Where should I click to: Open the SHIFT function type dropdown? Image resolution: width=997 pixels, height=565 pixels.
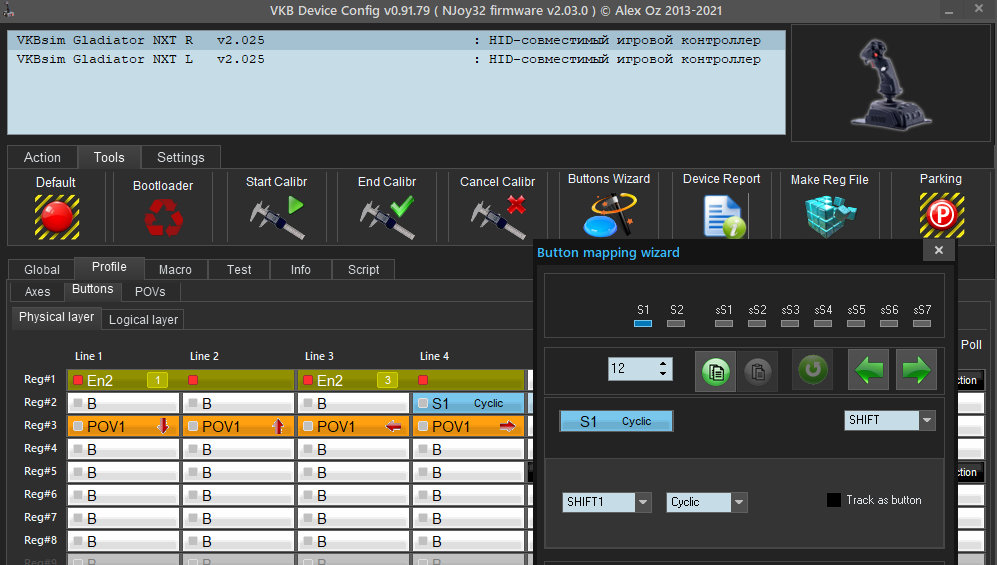click(927, 420)
